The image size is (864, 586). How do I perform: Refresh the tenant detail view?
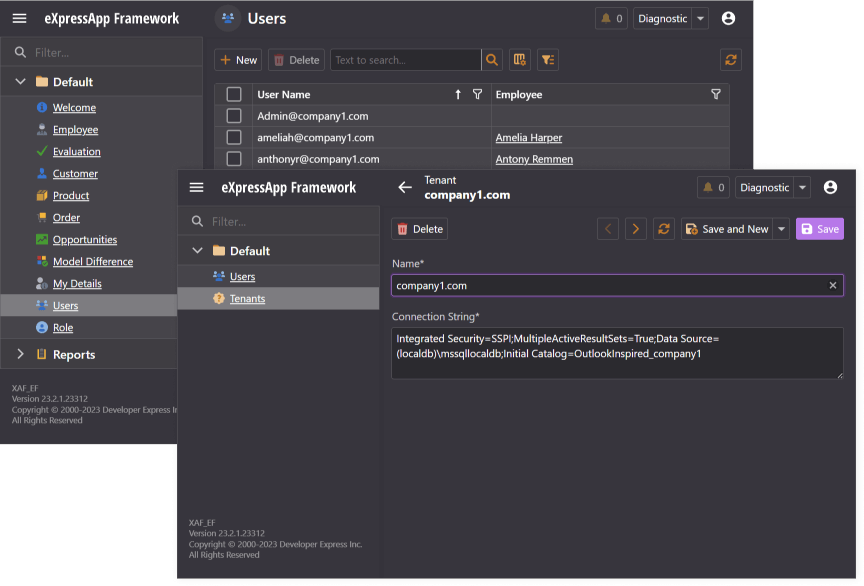(x=663, y=229)
